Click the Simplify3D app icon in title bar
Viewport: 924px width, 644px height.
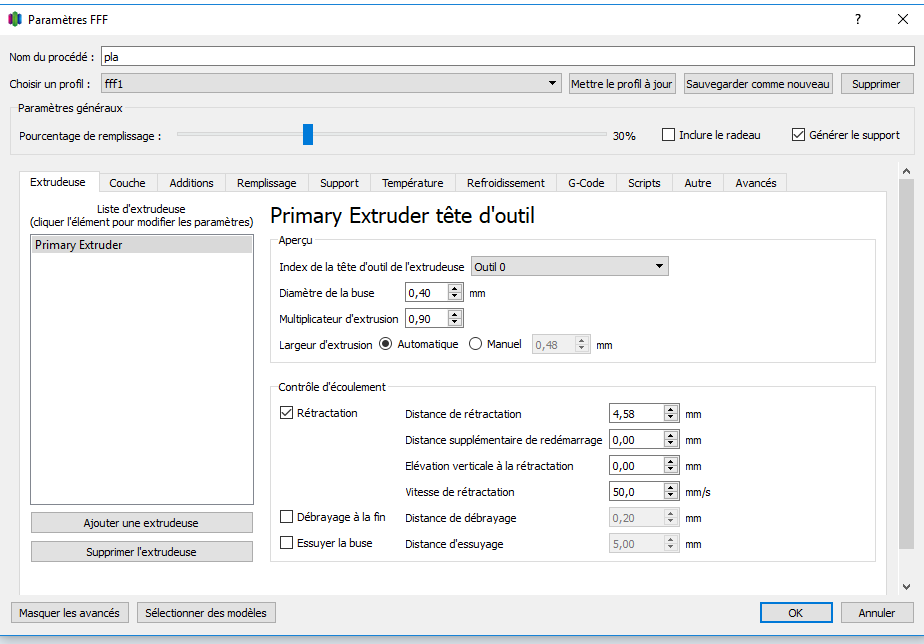[x=15, y=19]
